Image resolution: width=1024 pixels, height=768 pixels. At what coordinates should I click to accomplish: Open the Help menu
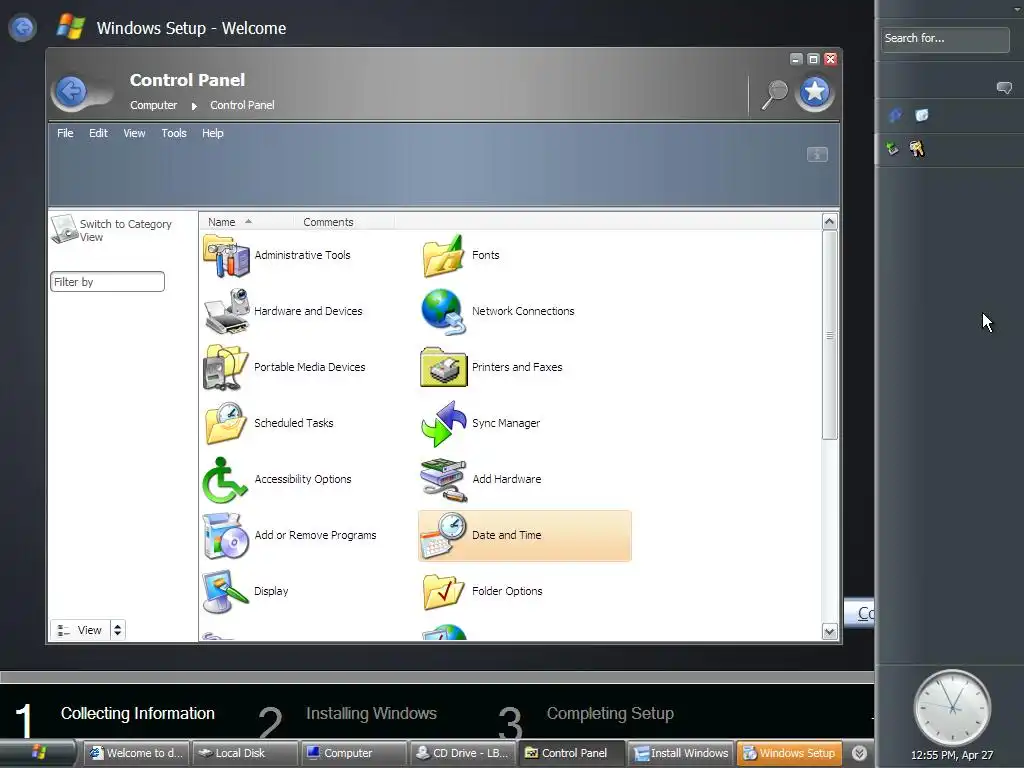pyautogui.click(x=213, y=133)
